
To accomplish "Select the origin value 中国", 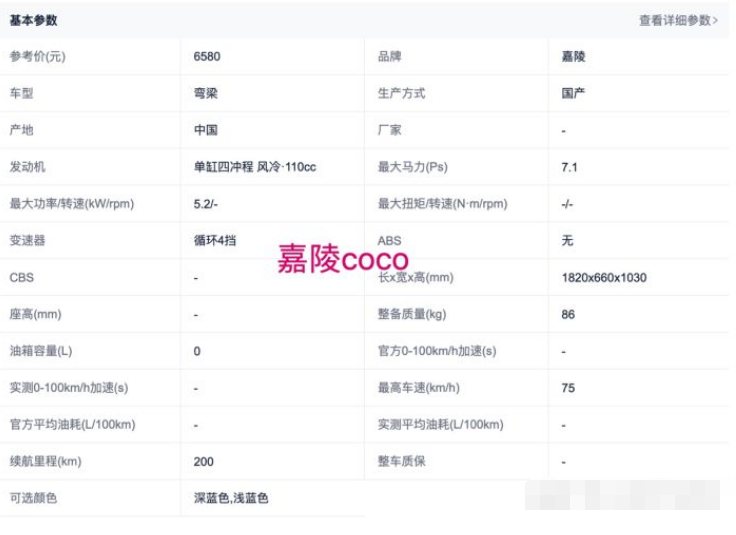I will pyautogui.click(x=206, y=130).
